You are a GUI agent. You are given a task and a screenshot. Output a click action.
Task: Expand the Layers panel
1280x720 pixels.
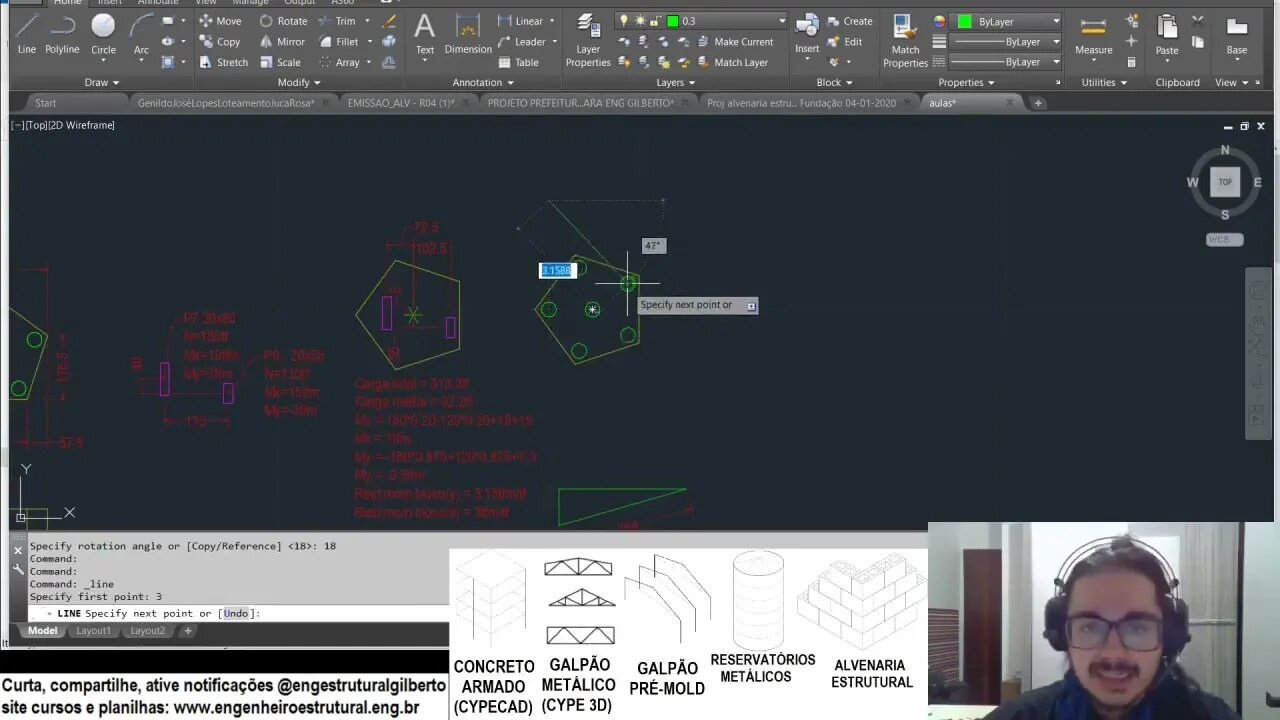point(676,83)
